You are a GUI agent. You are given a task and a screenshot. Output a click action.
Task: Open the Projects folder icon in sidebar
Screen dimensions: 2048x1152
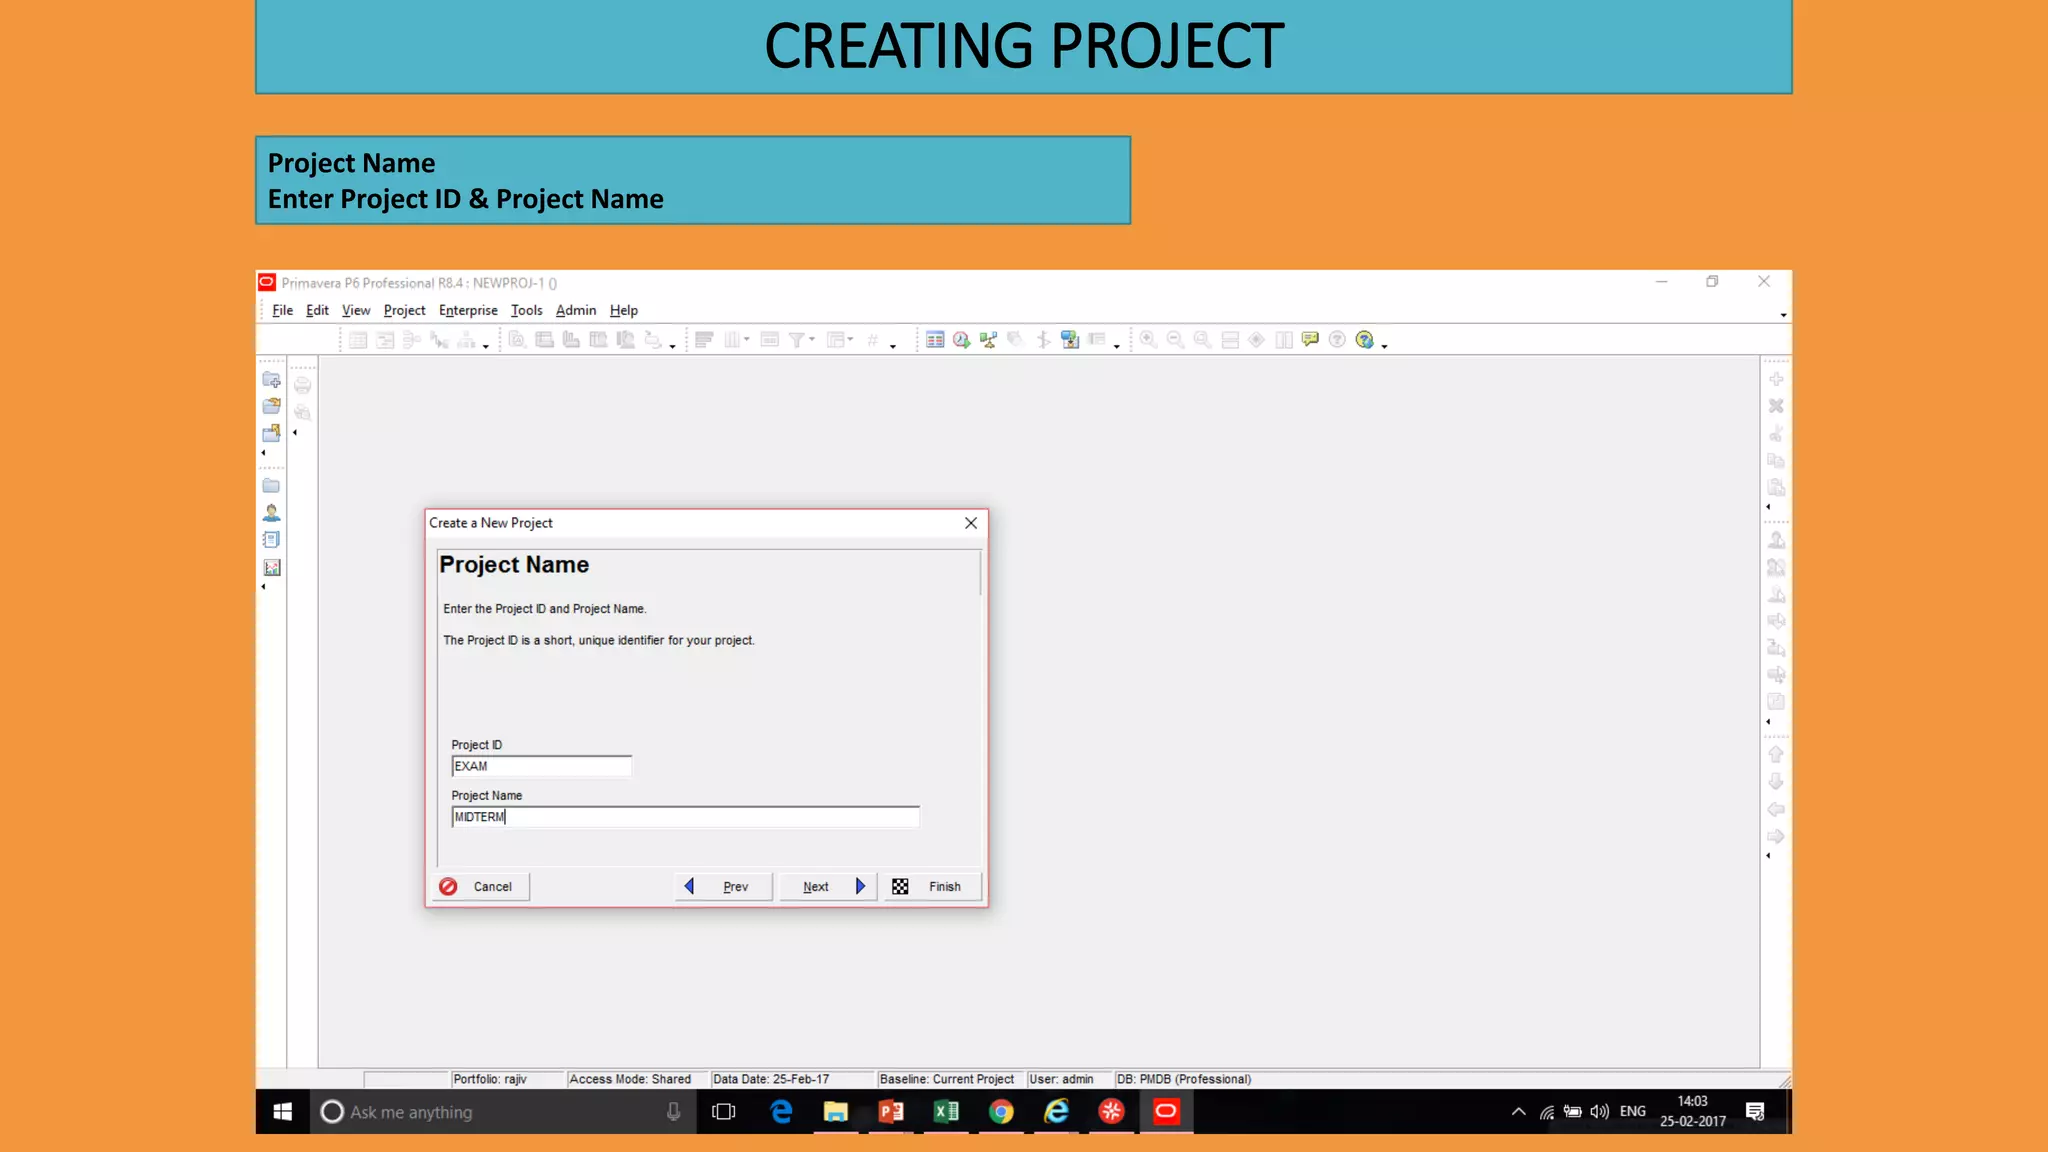click(271, 486)
